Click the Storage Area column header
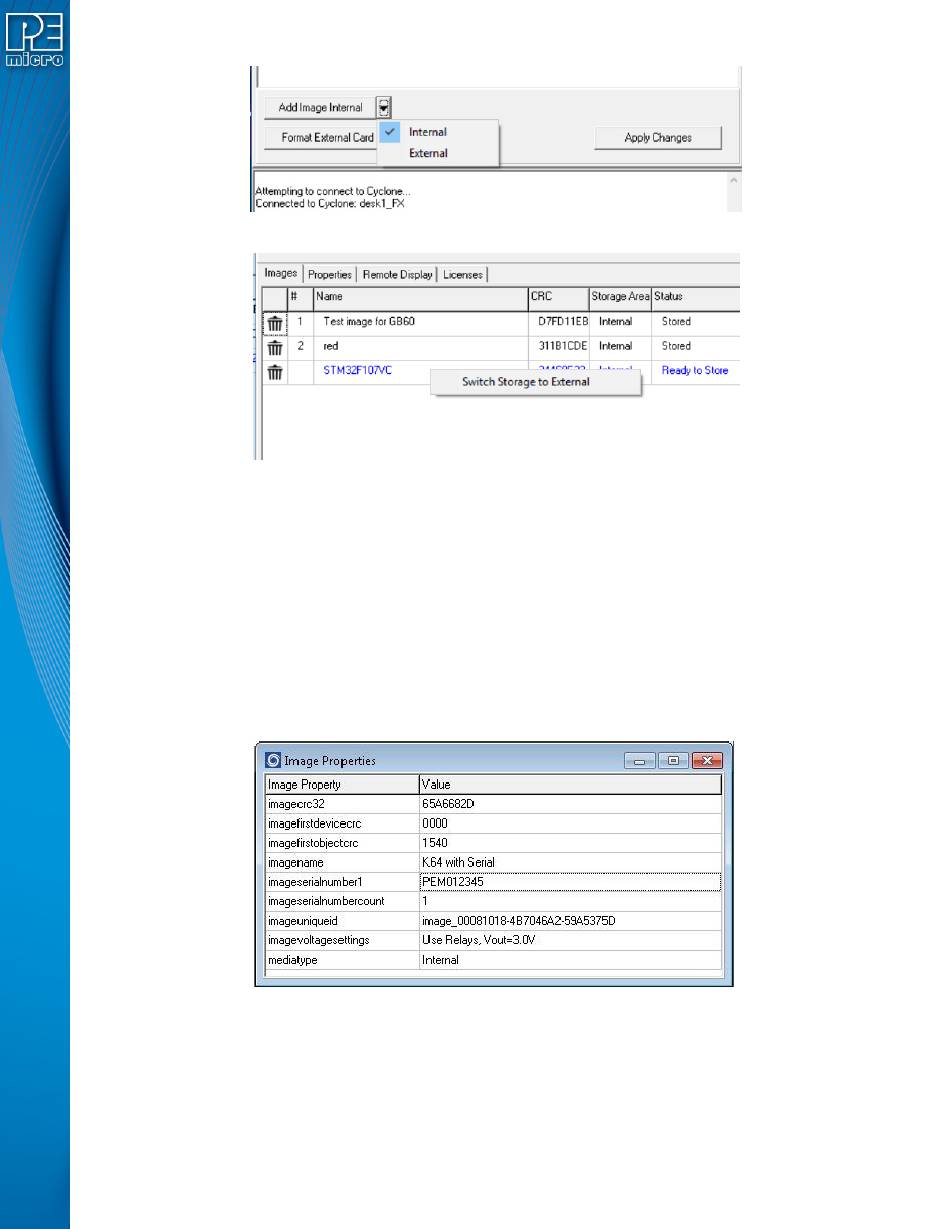The height and width of the screenshot is (1229, 950). tap(620, 297)
